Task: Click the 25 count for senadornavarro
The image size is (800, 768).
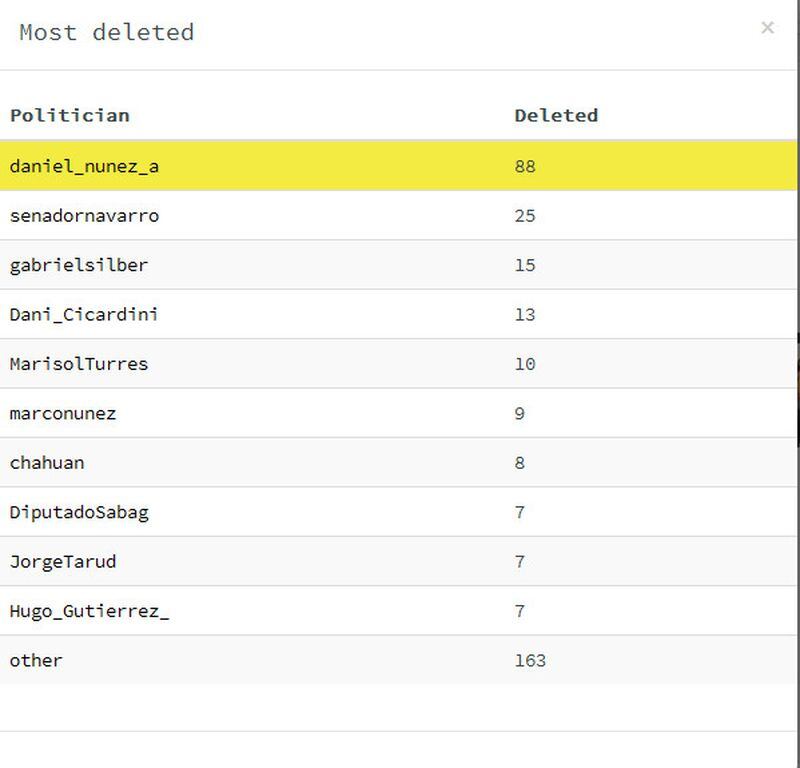Action: [525, 216]
